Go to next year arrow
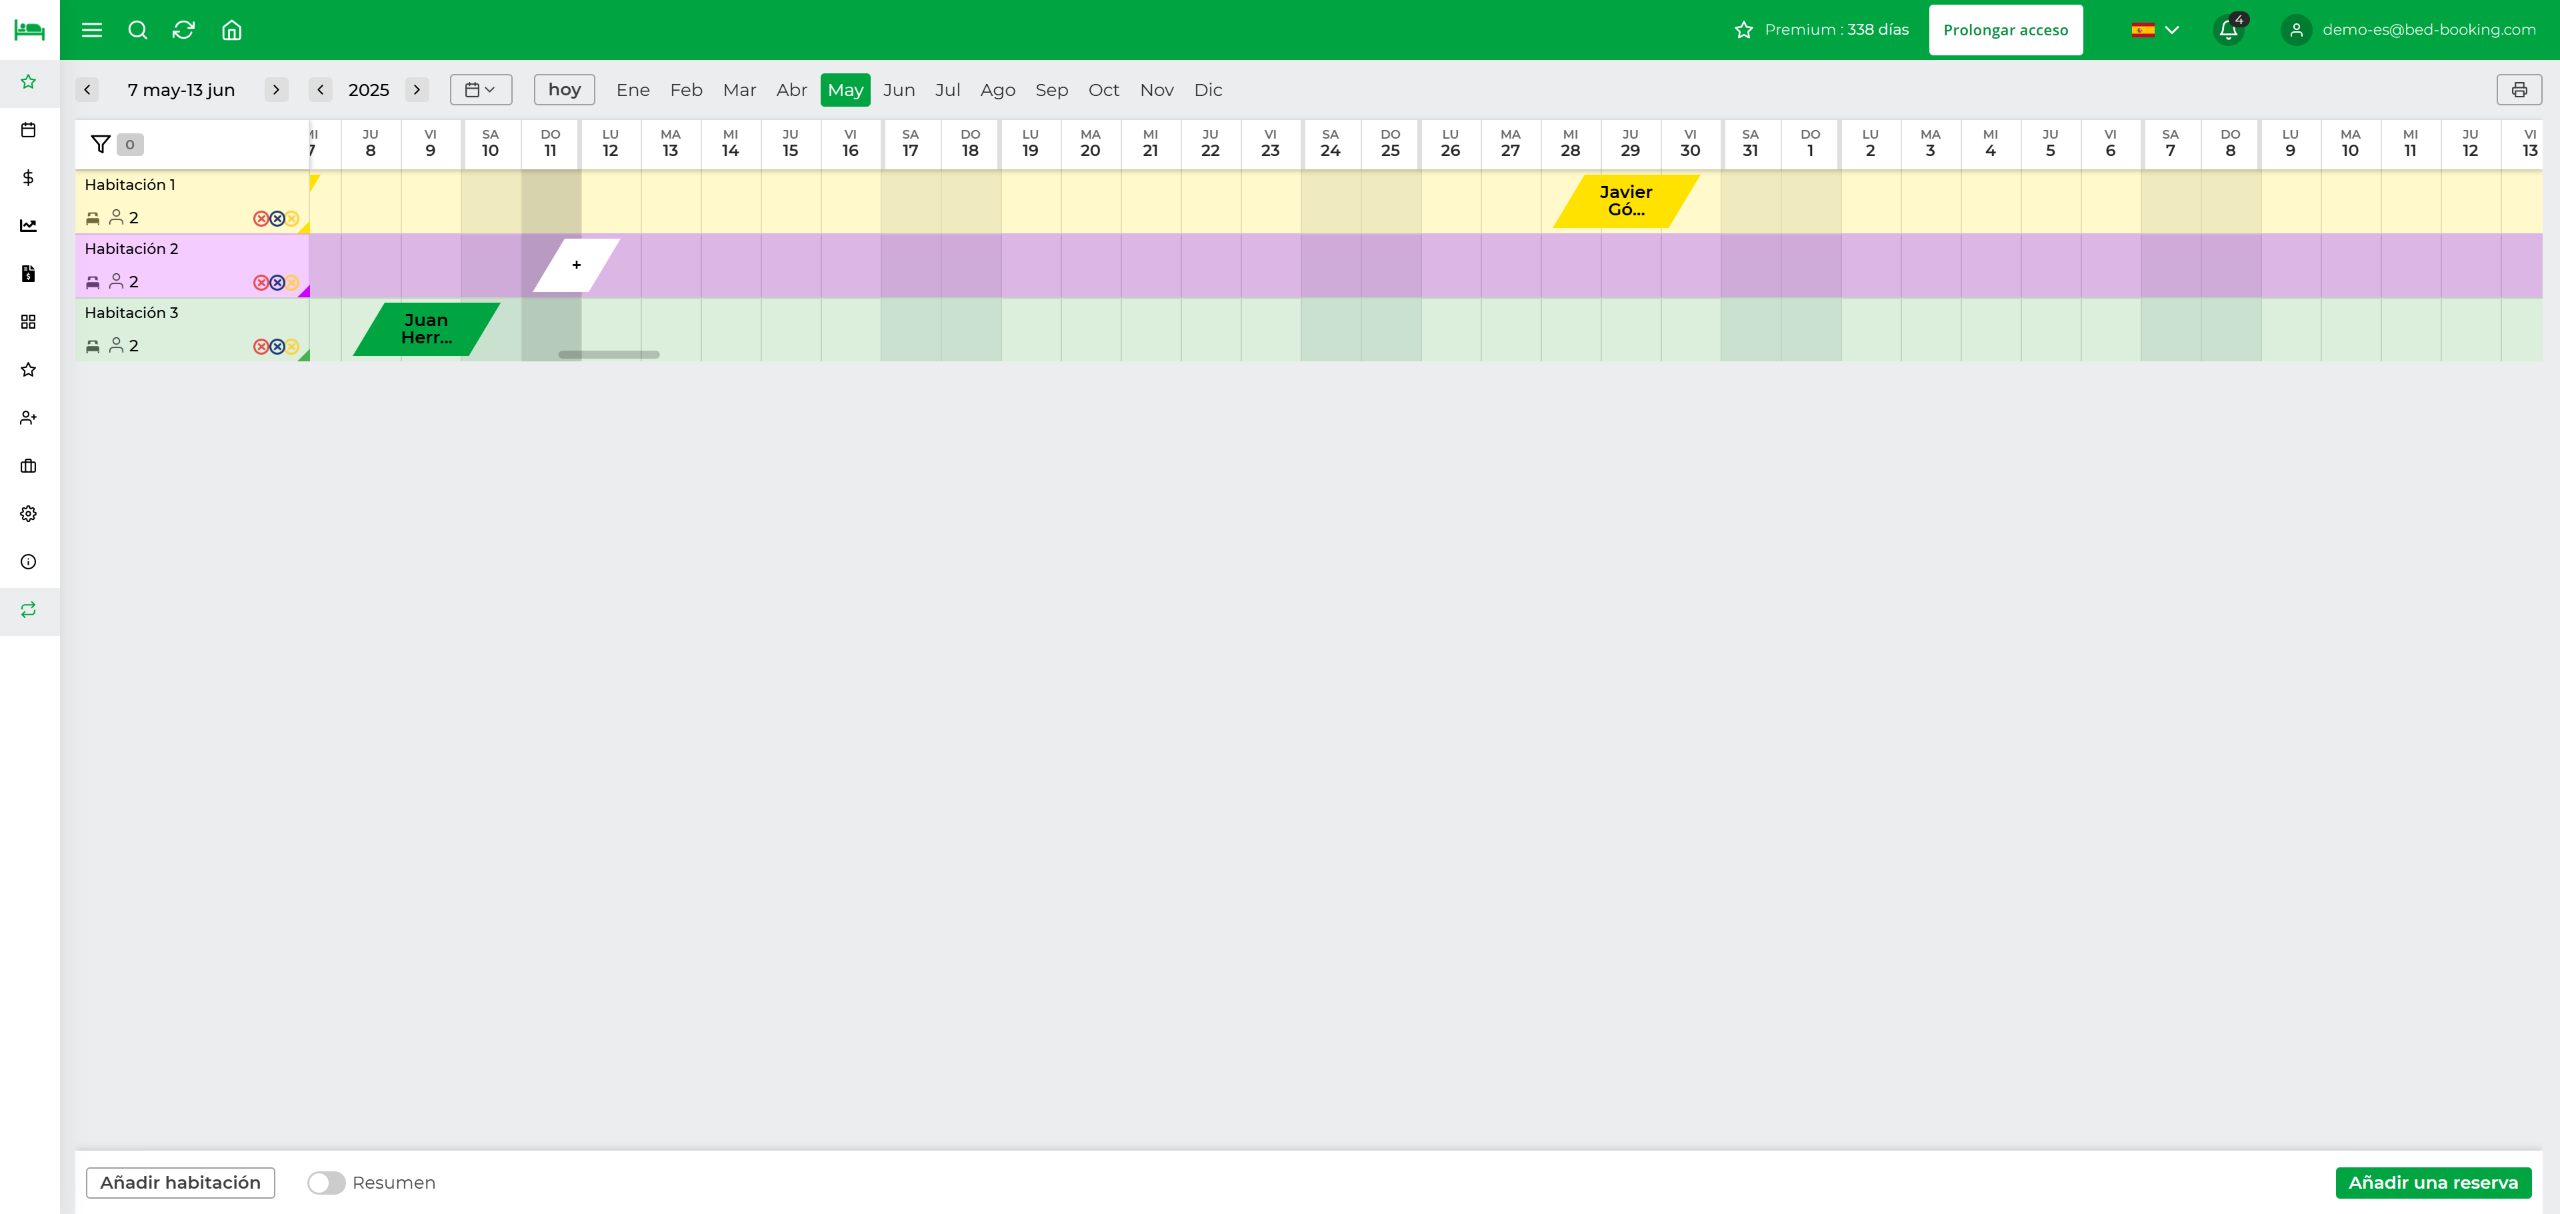 pos(417,90)
